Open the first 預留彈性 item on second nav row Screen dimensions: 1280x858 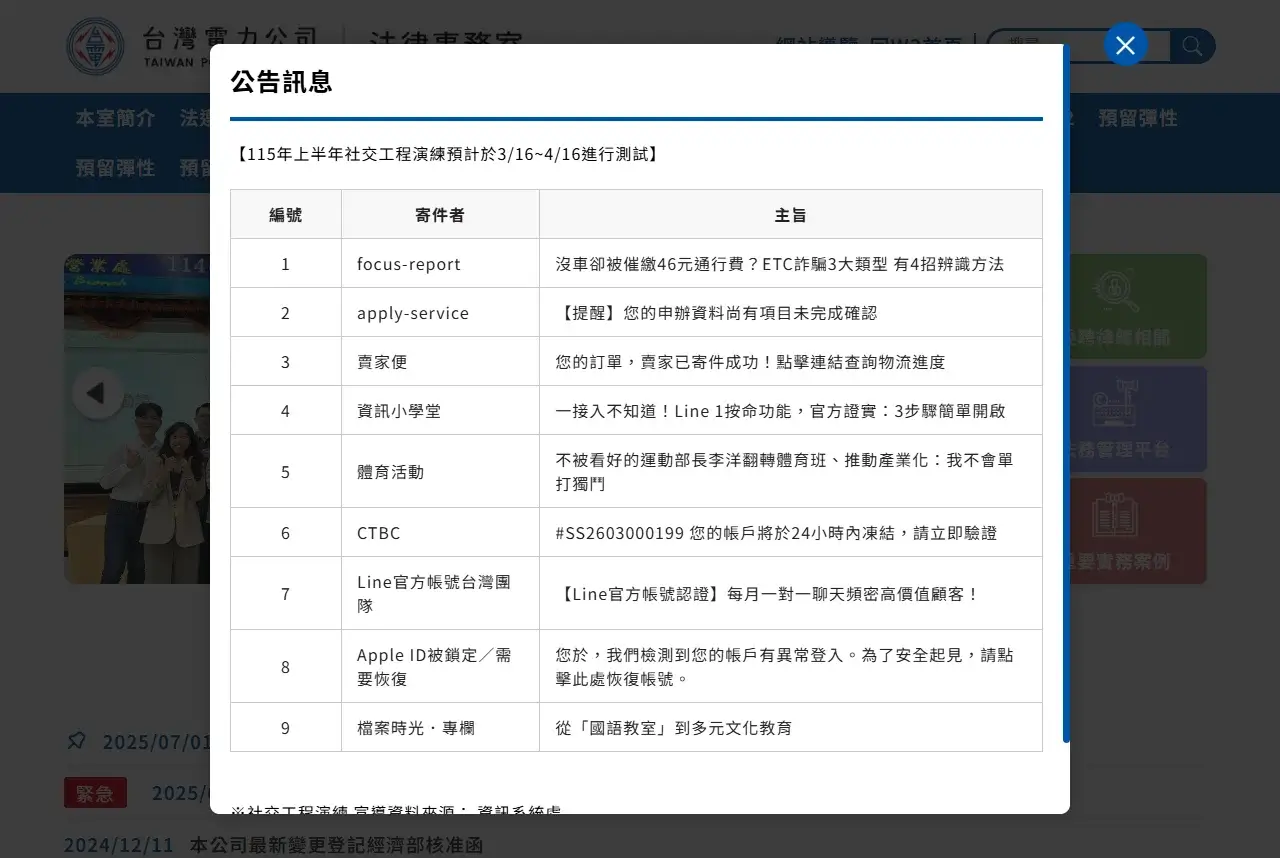pos(116,168)
